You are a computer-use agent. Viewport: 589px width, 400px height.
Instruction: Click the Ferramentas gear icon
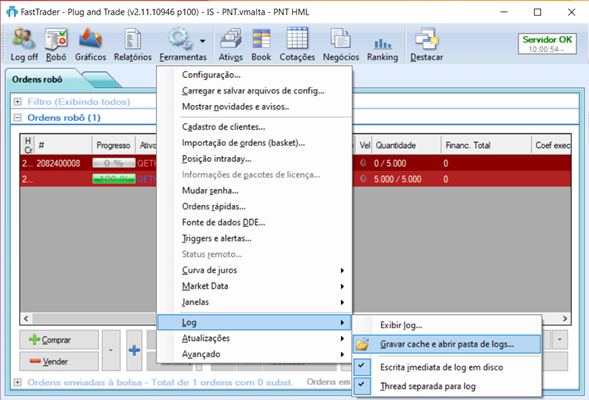(179, 39)
